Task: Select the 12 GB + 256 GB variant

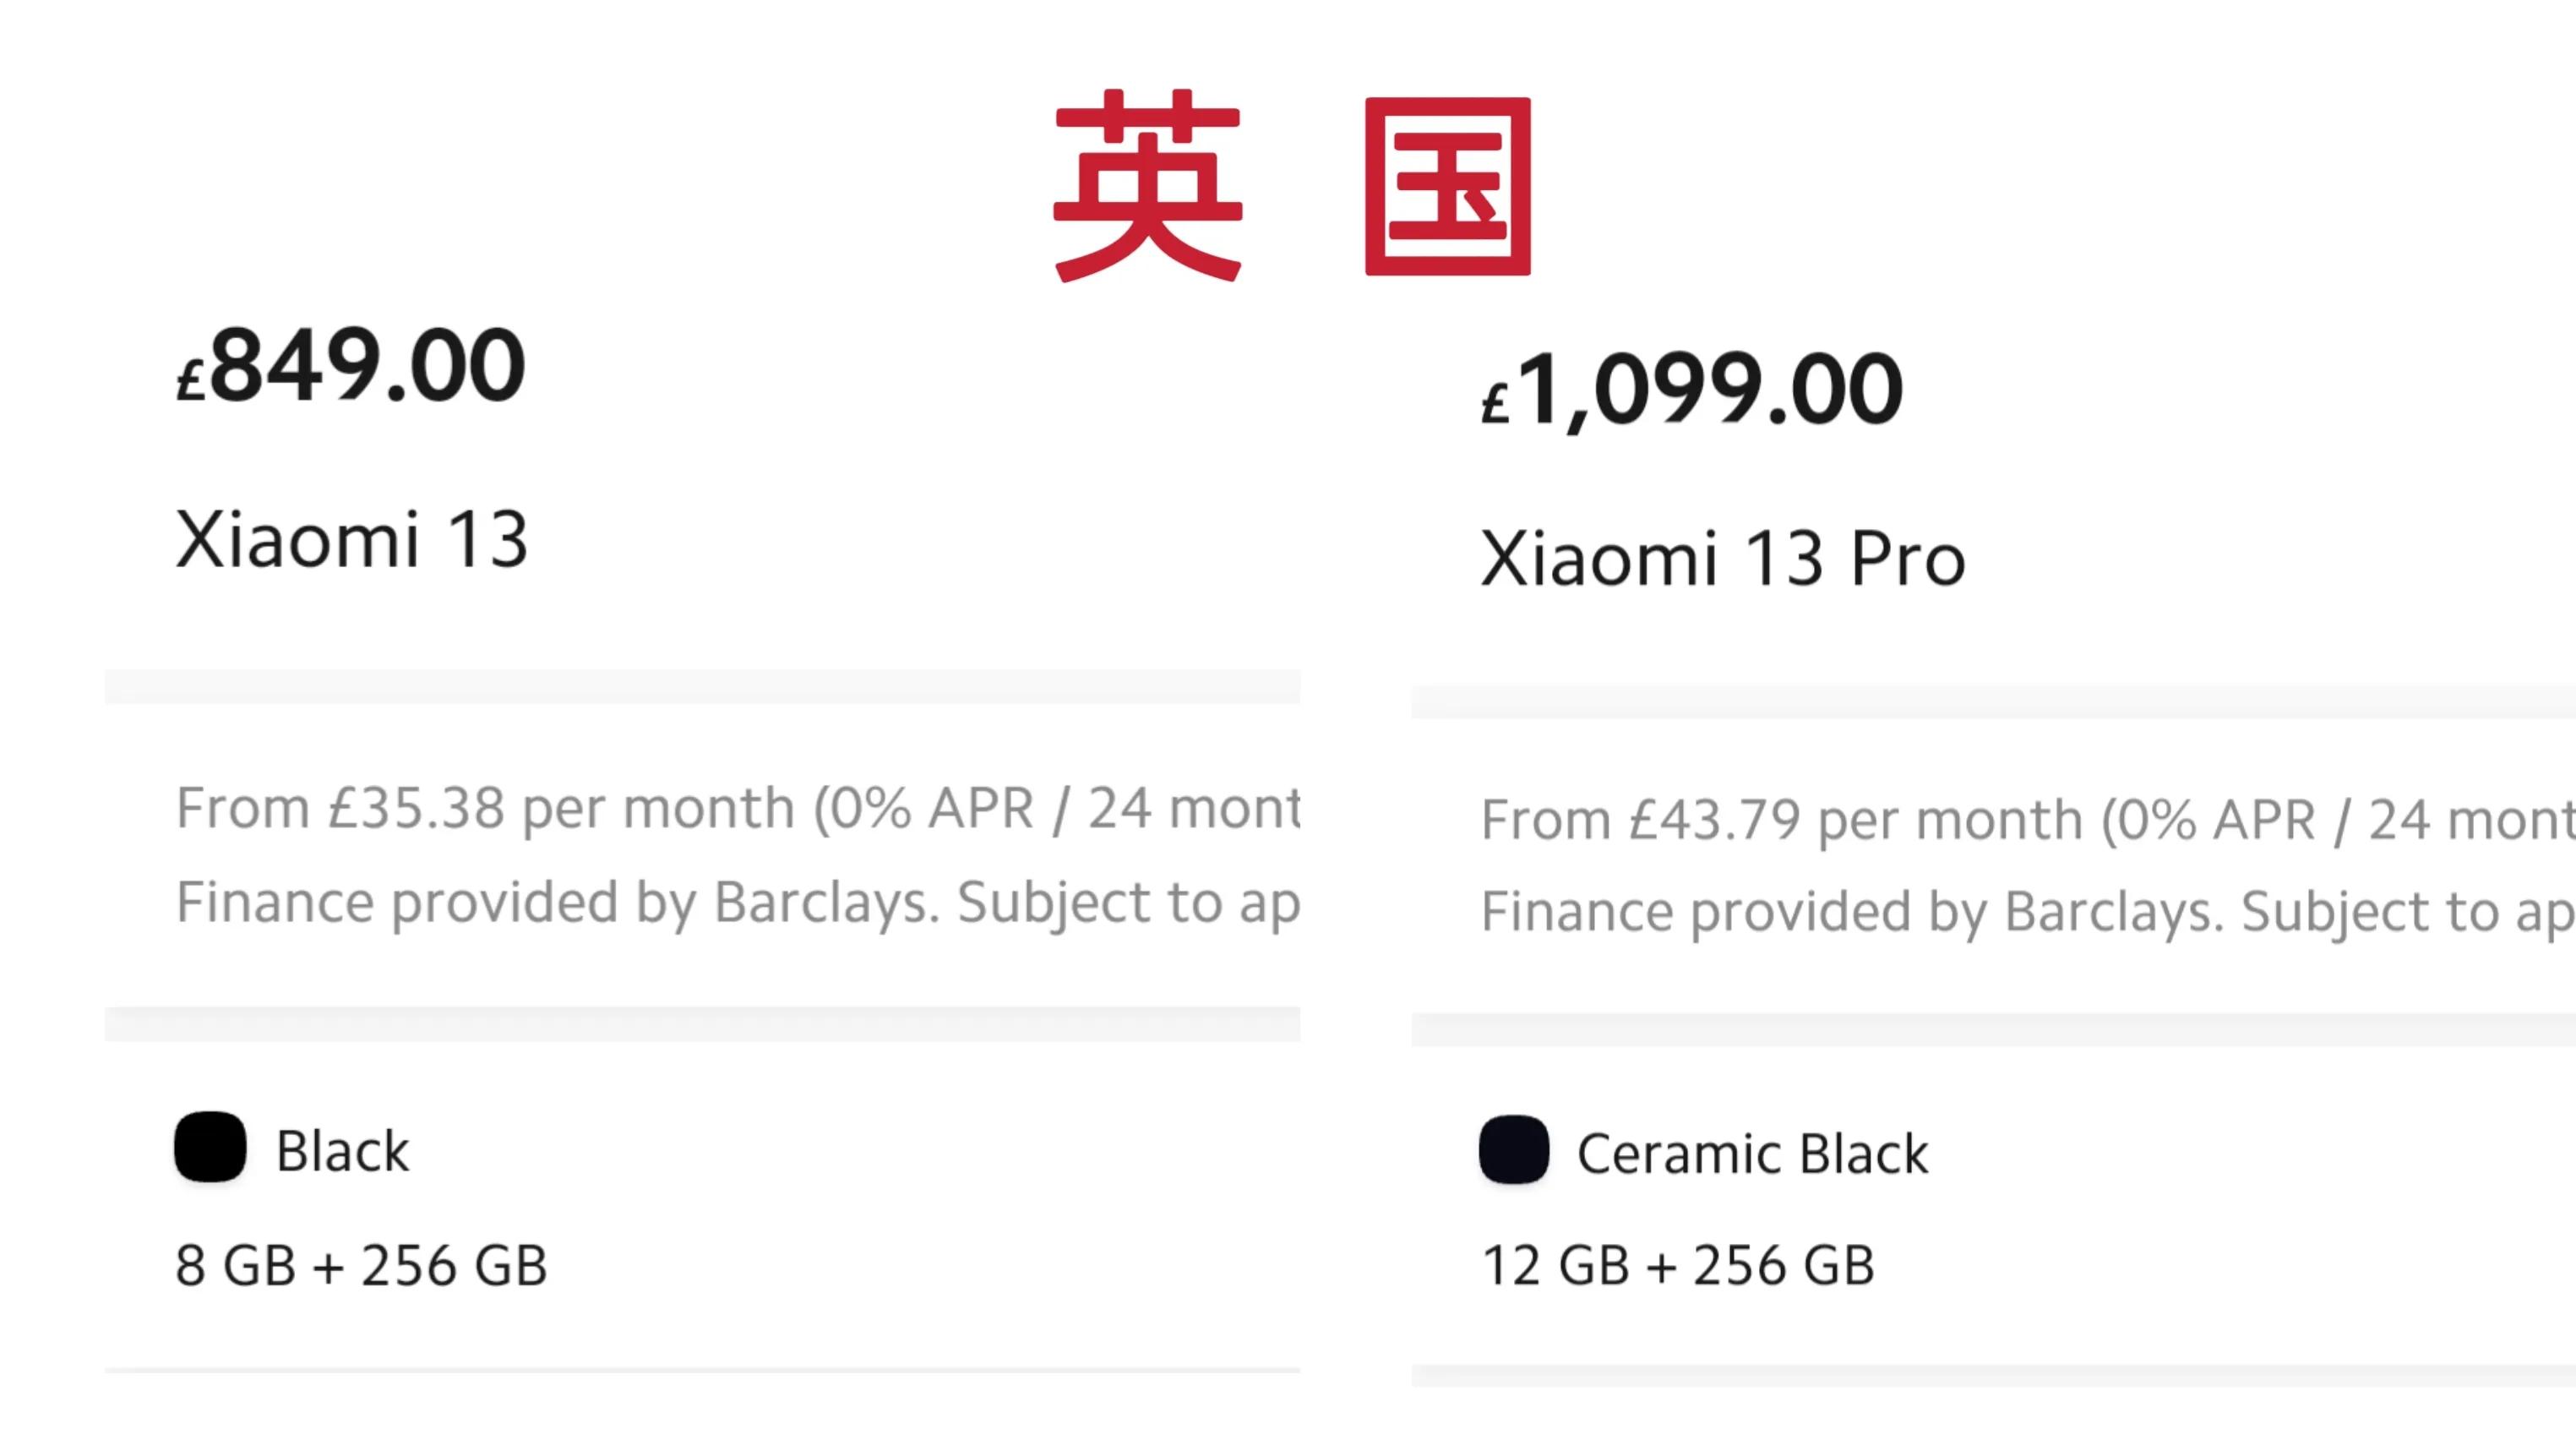Action: click(x=1680, y=1266)
